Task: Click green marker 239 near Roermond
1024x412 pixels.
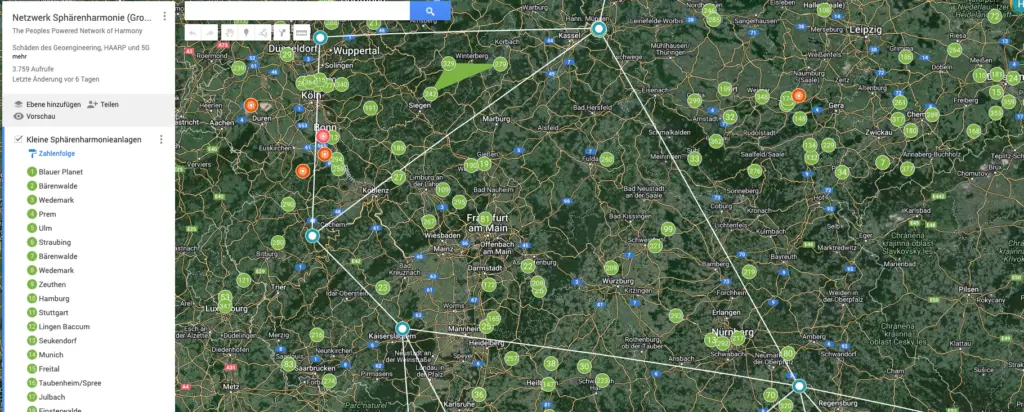Action: point(238,68)
